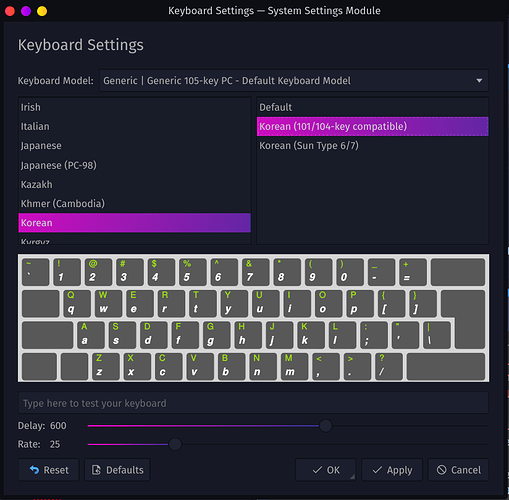Select Kazakh layout from list
This screenshot has height=500, width=509.
[134, 184]
